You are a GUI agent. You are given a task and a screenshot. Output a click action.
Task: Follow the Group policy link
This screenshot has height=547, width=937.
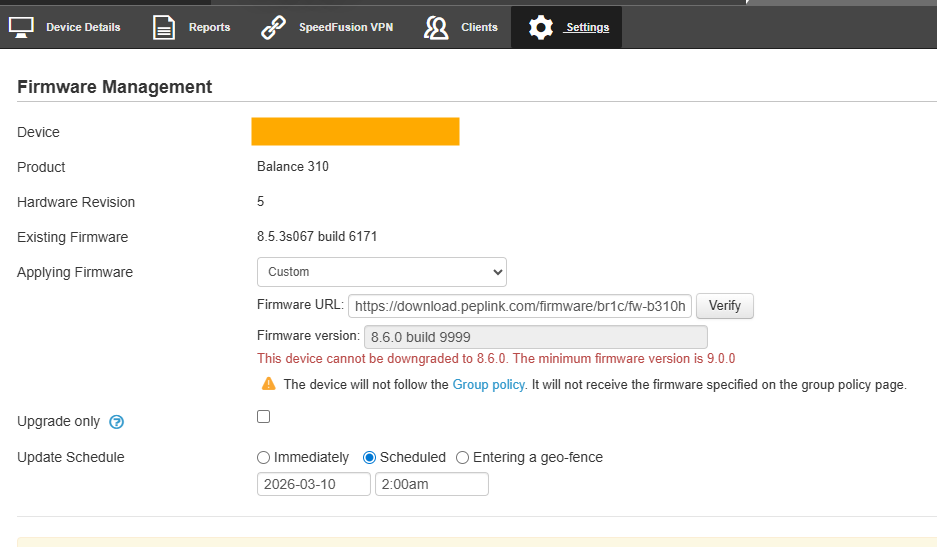488,385
